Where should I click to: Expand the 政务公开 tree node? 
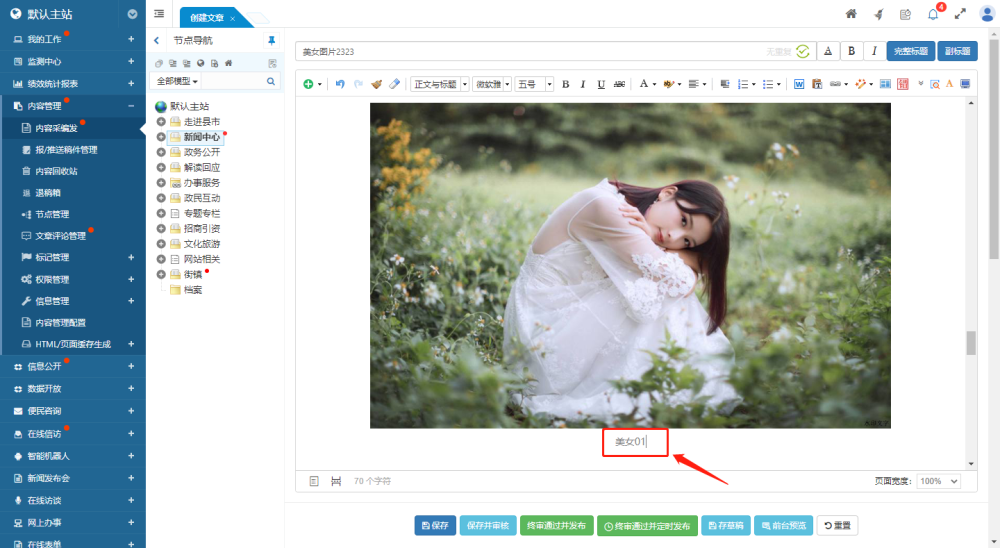(161, 152)
